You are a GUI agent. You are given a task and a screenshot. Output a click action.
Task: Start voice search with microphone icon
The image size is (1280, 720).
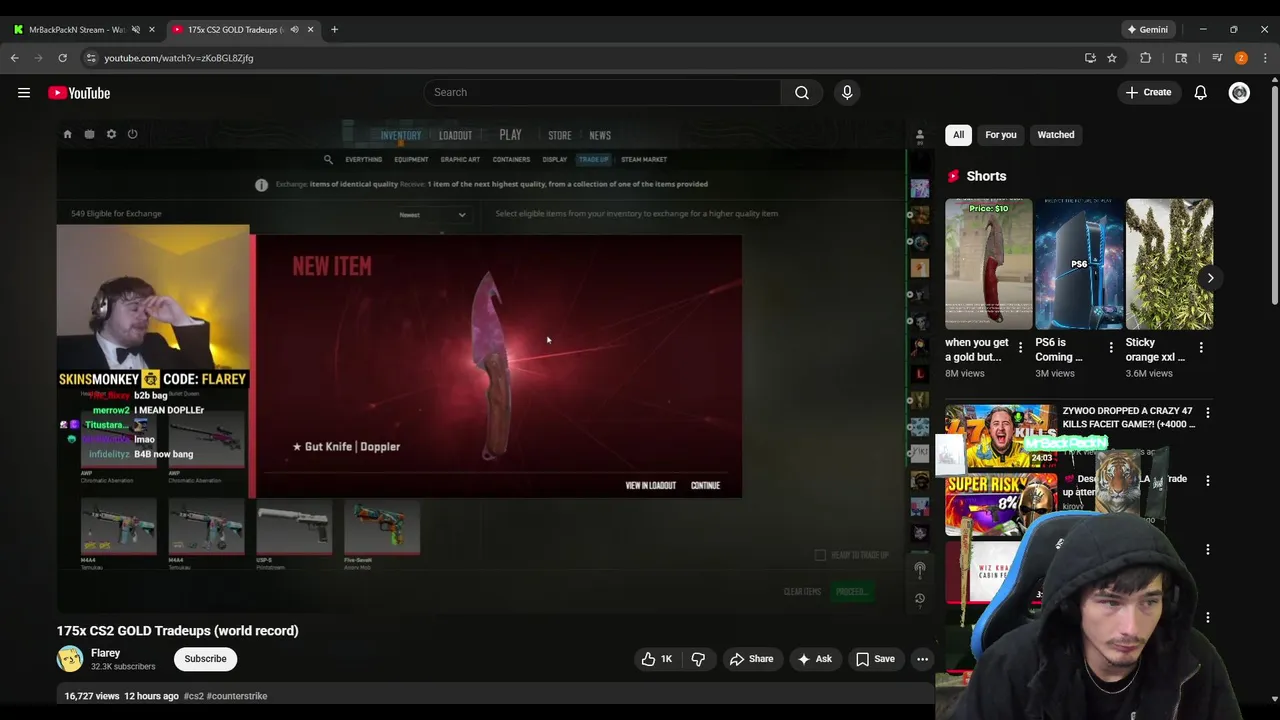coord(847,92)
